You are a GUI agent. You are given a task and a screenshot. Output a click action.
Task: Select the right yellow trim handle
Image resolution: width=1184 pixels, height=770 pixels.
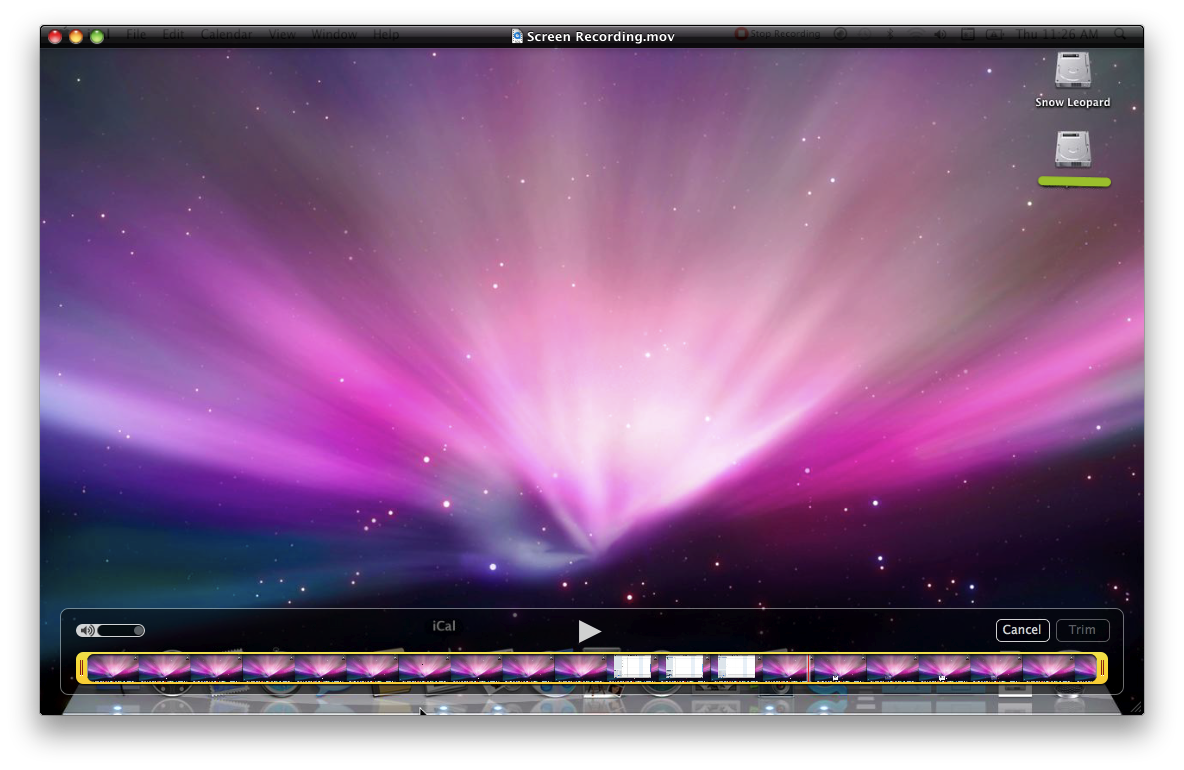coord(1102,668)
